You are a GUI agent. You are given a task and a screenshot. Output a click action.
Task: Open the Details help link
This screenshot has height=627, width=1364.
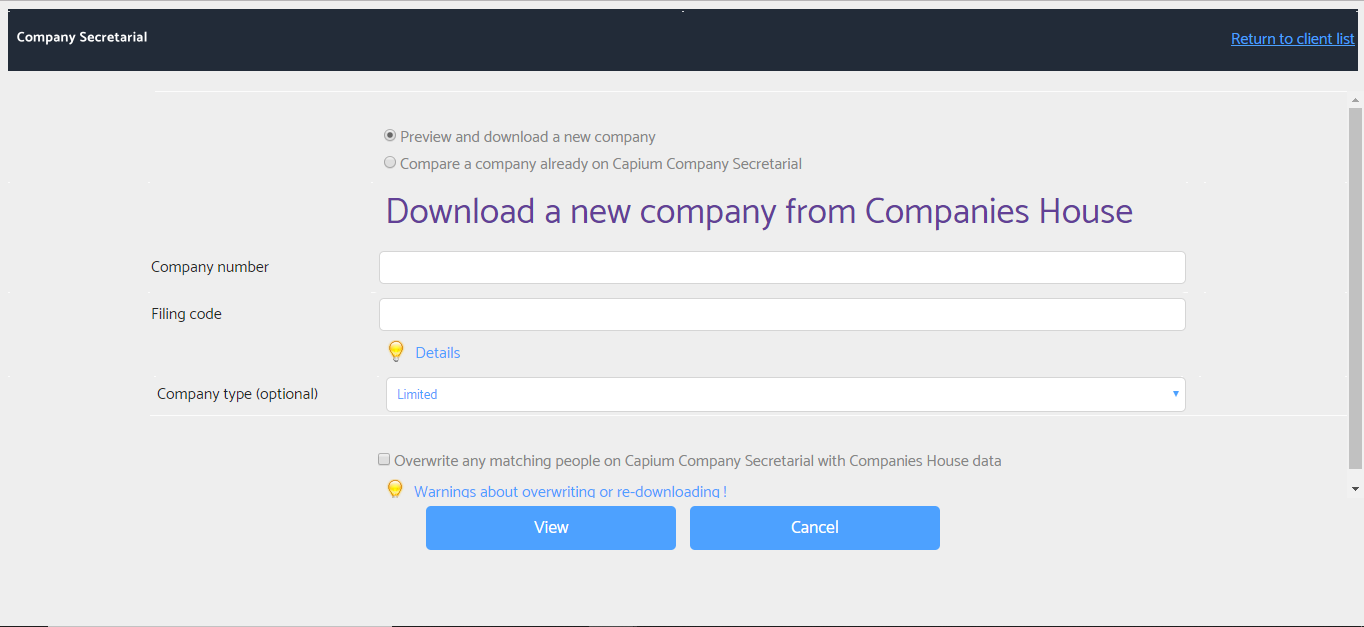(438, 353)
